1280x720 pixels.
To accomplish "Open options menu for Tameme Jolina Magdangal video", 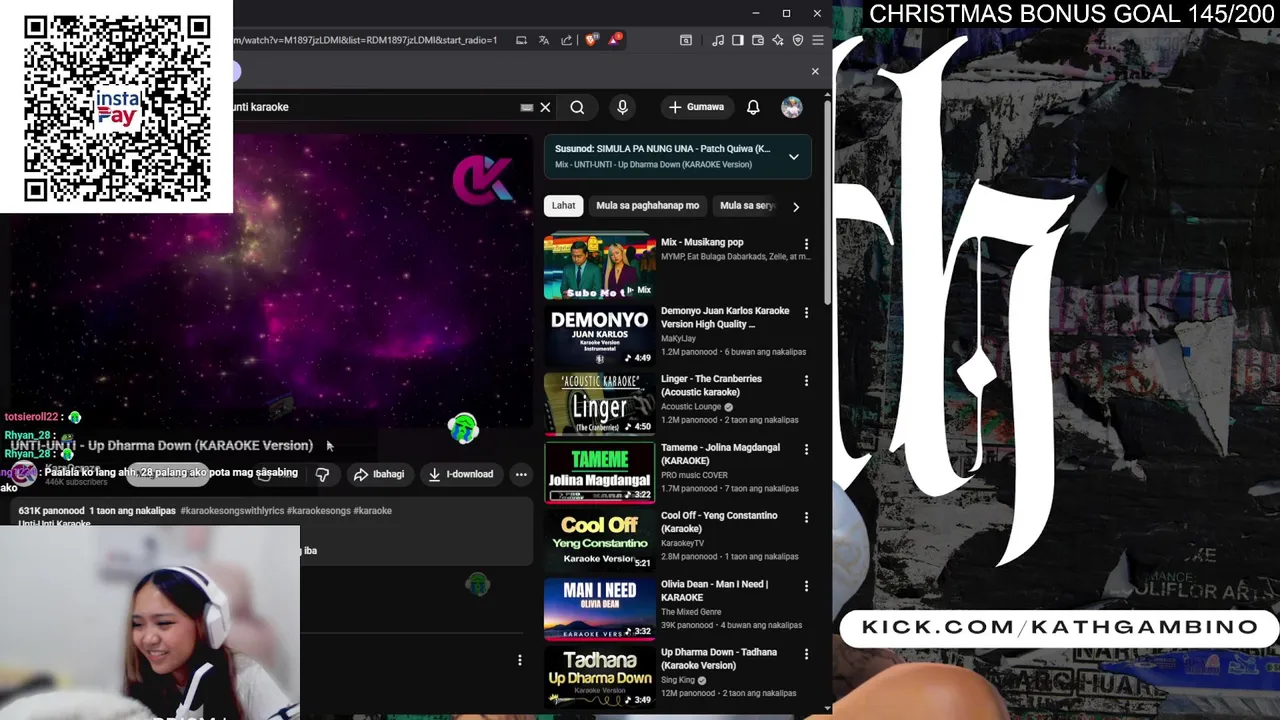I will click(806, 449).
